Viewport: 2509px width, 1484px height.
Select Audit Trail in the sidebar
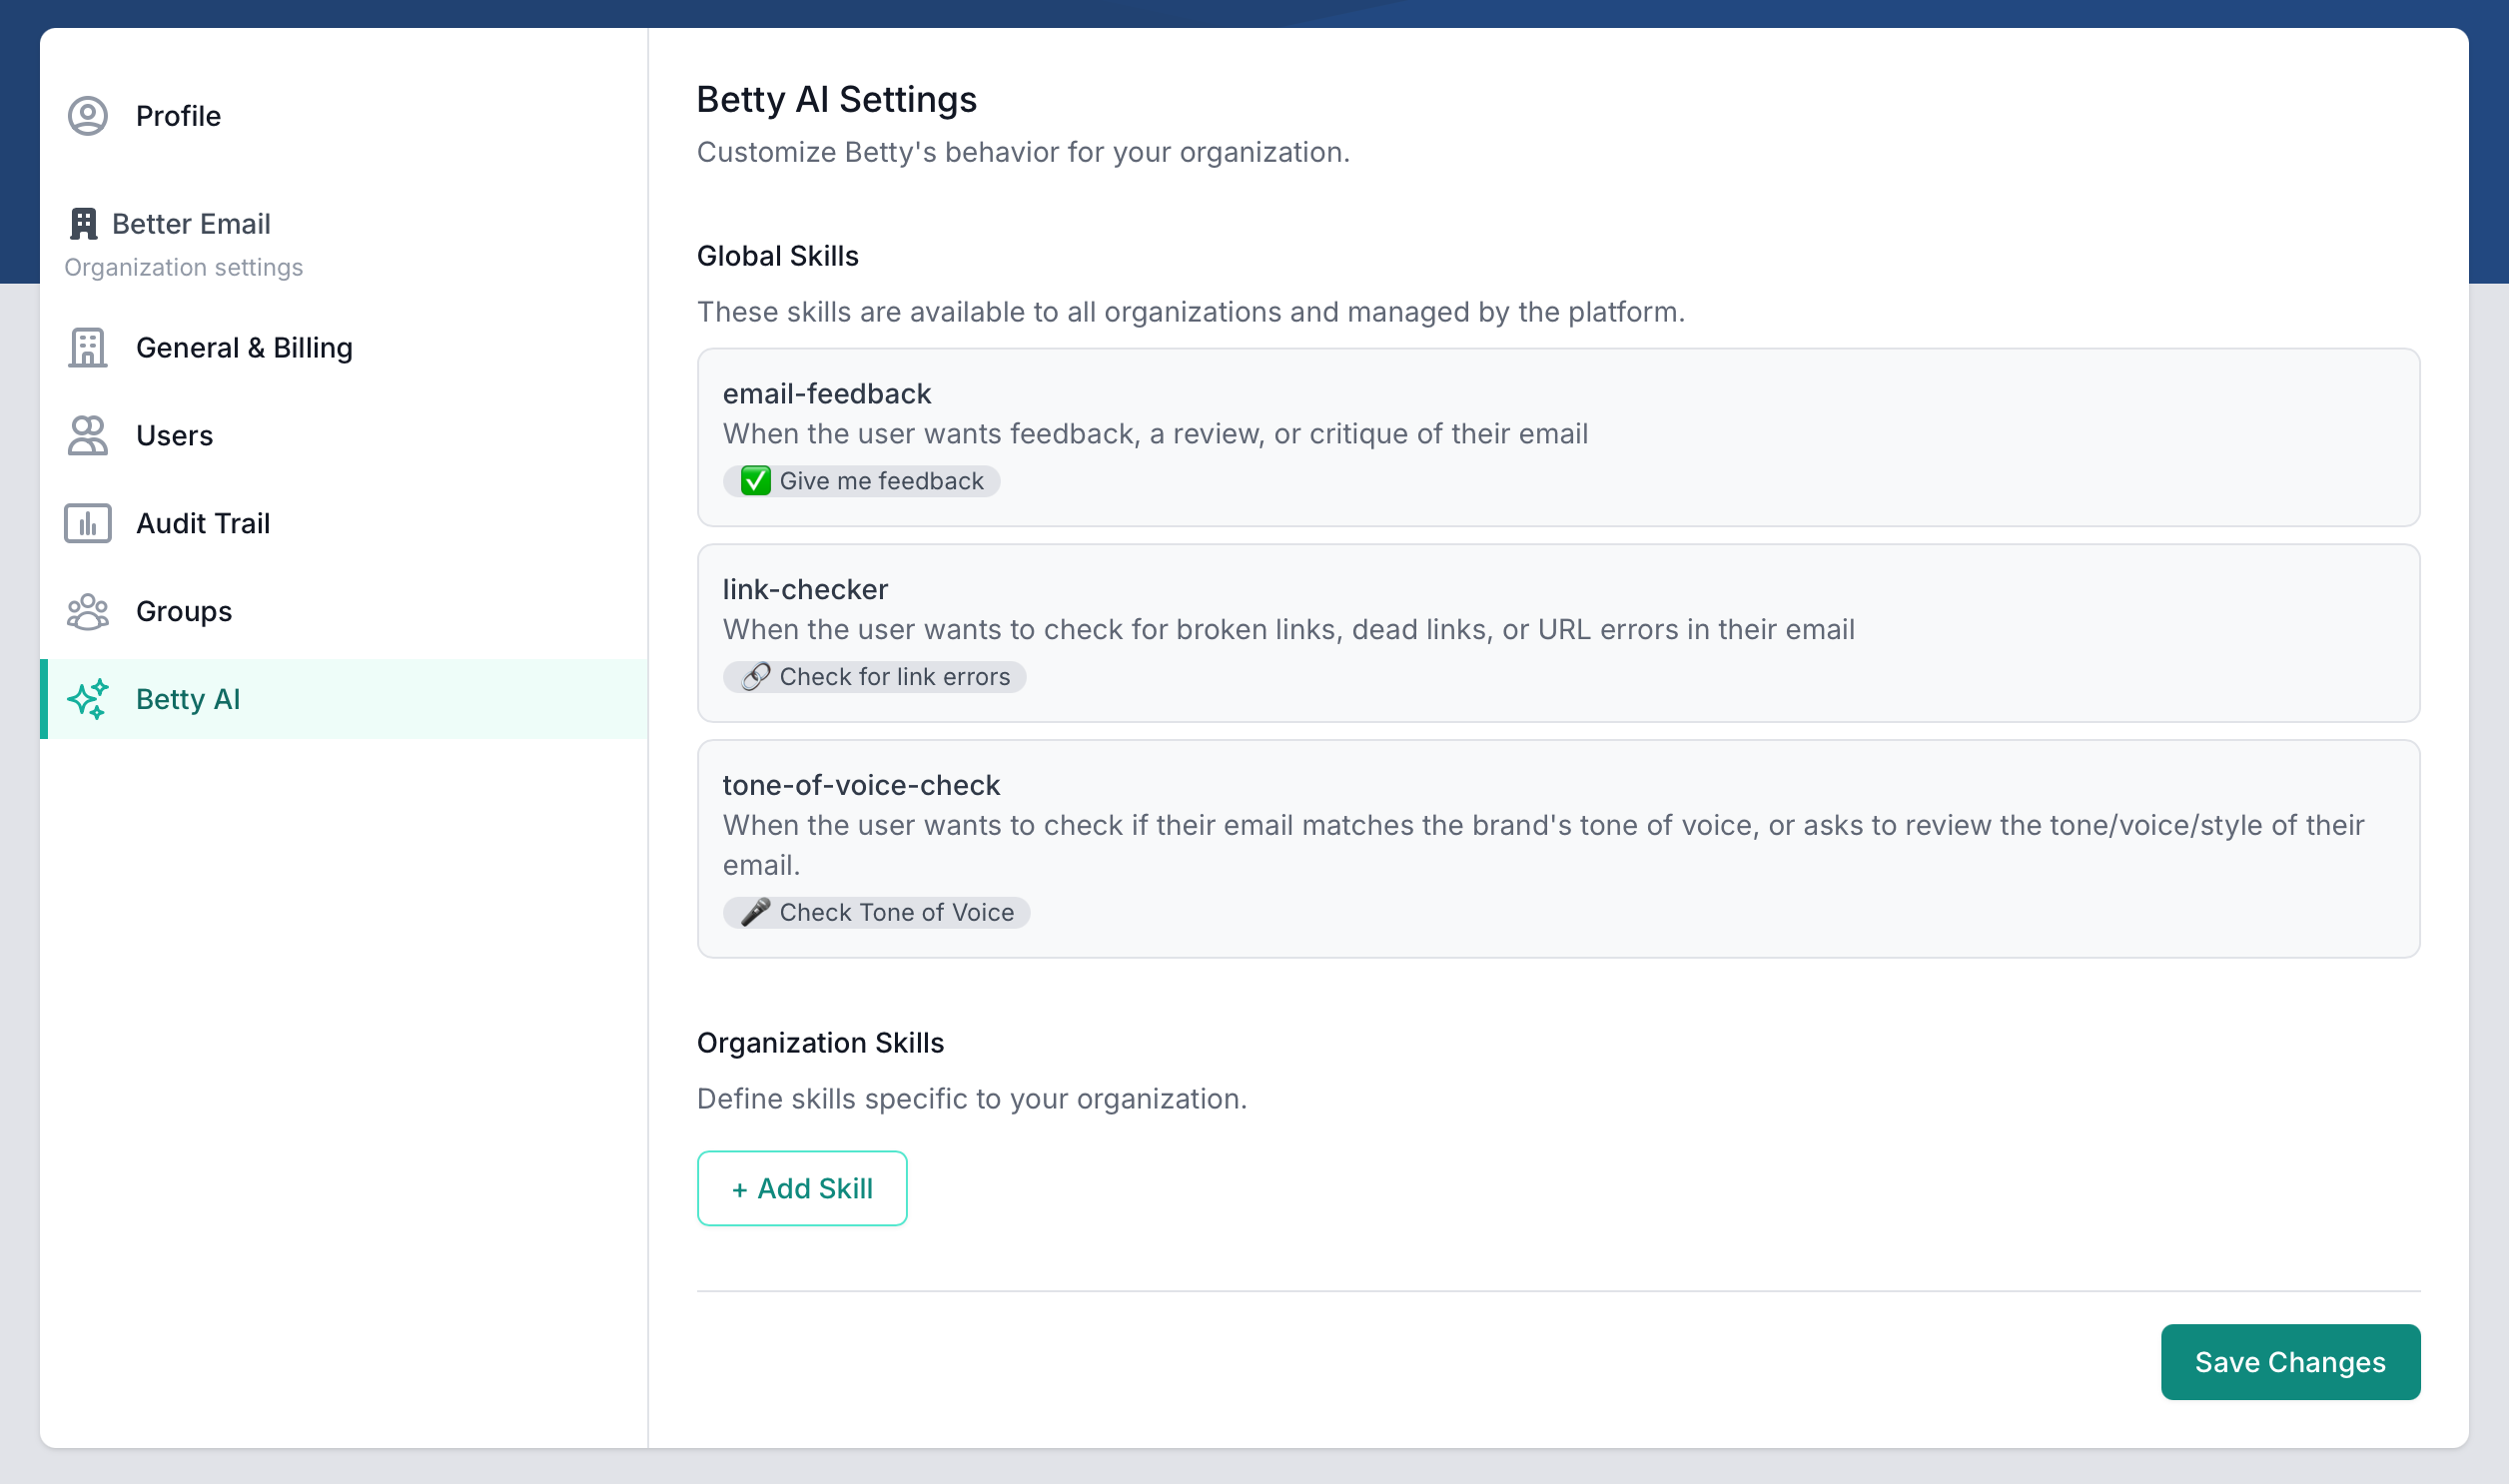(x=203, y=524)
